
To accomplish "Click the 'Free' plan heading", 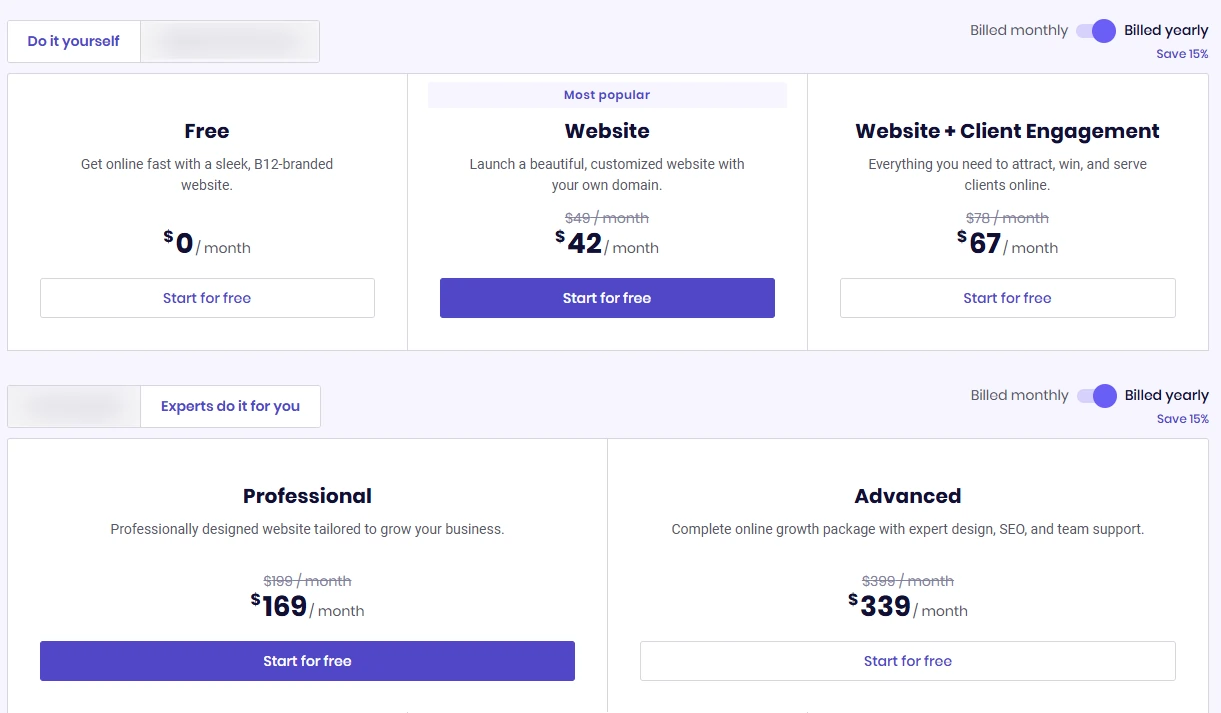I will 207,131.
